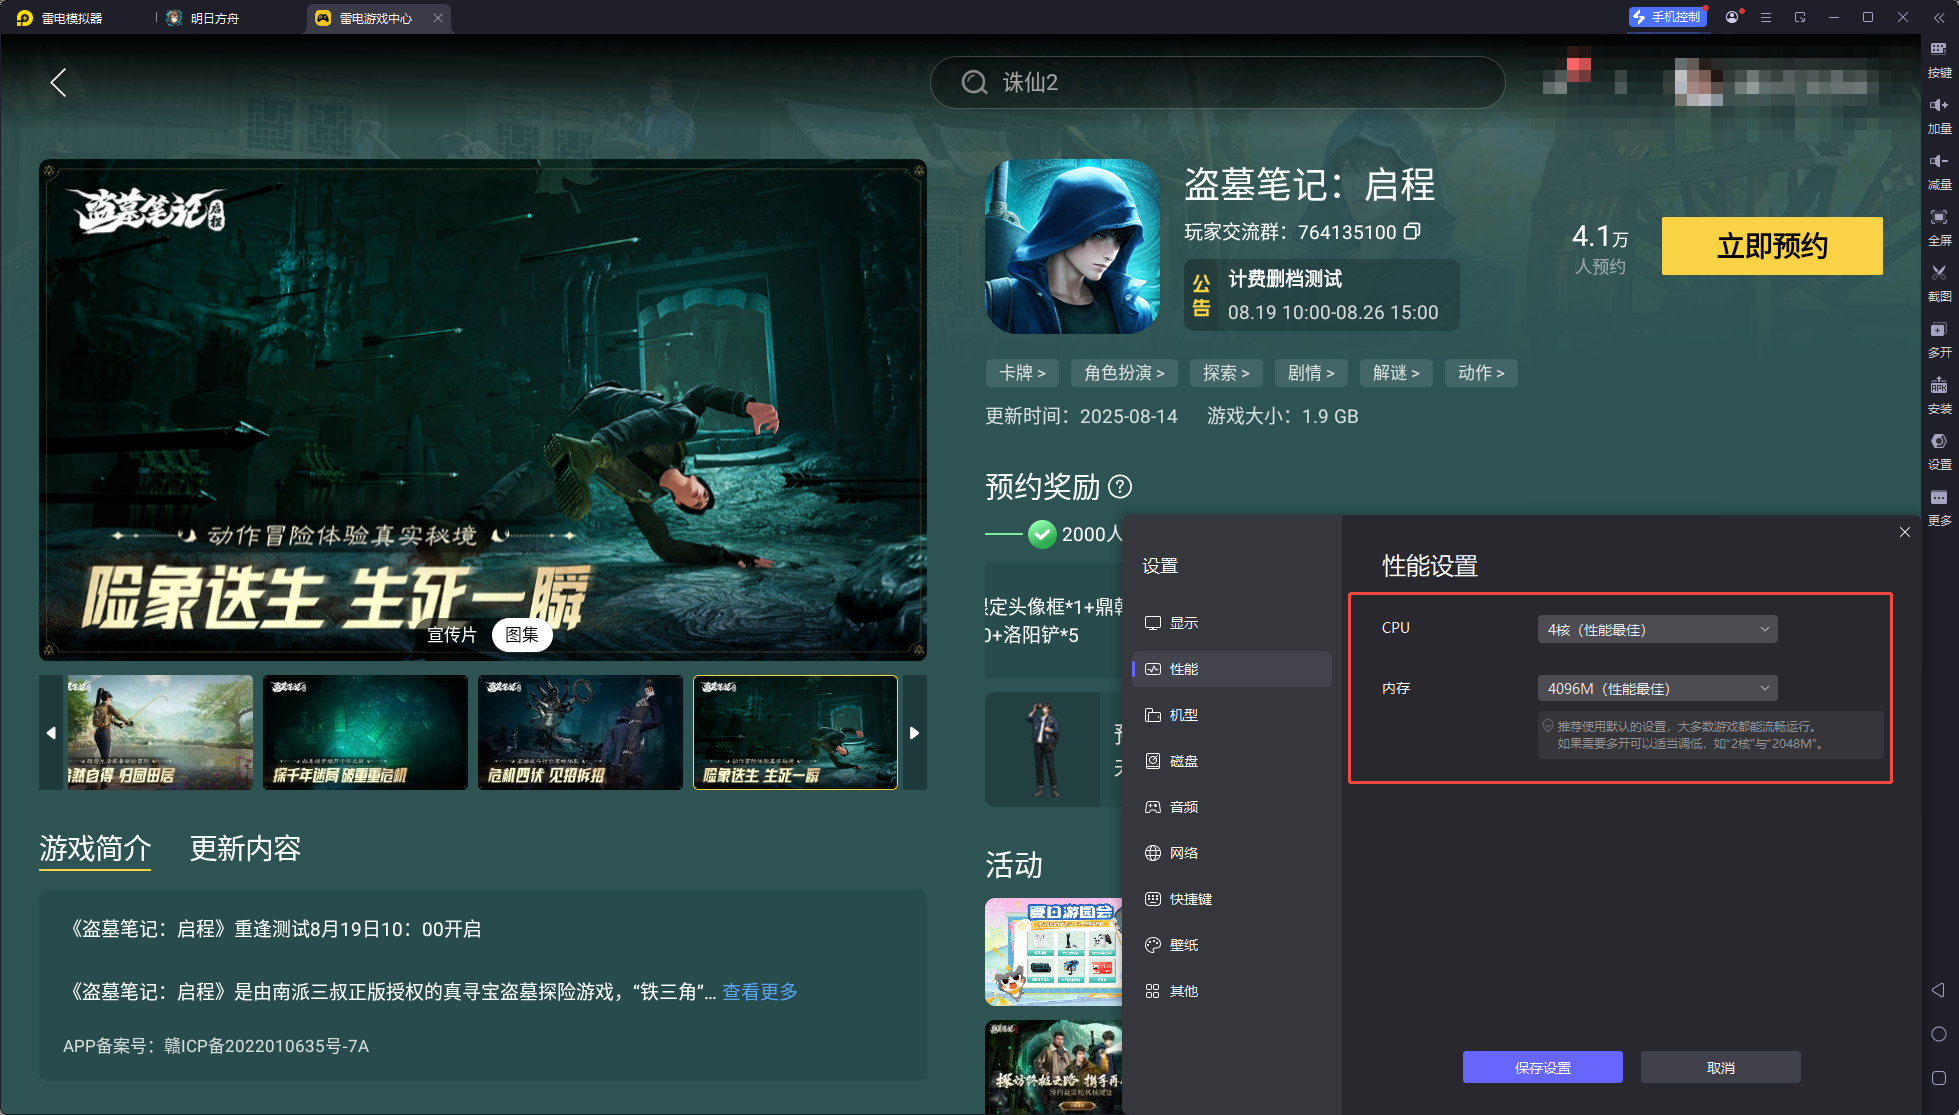Copy the player group number 764135100
1959x1115 pixels.
pos(1412,232)
